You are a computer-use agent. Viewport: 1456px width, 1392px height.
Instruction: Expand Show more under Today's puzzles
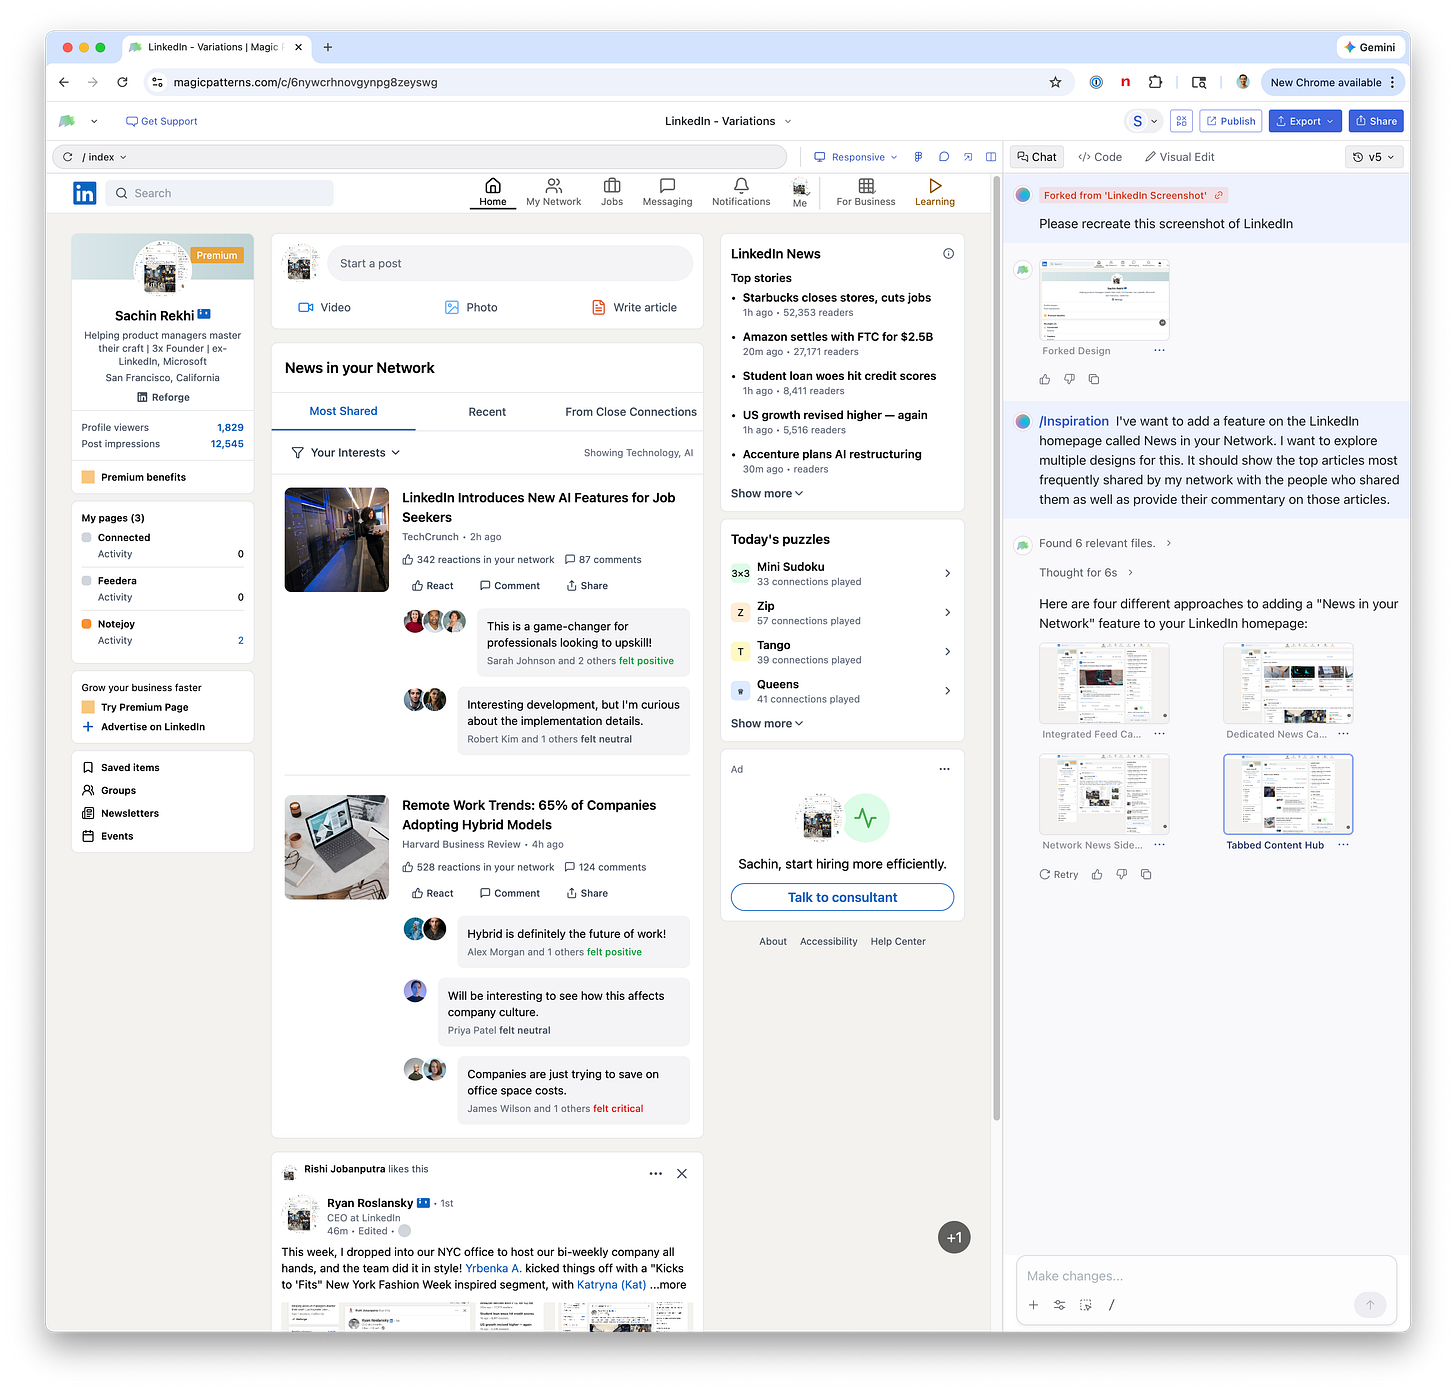[767, 723]
